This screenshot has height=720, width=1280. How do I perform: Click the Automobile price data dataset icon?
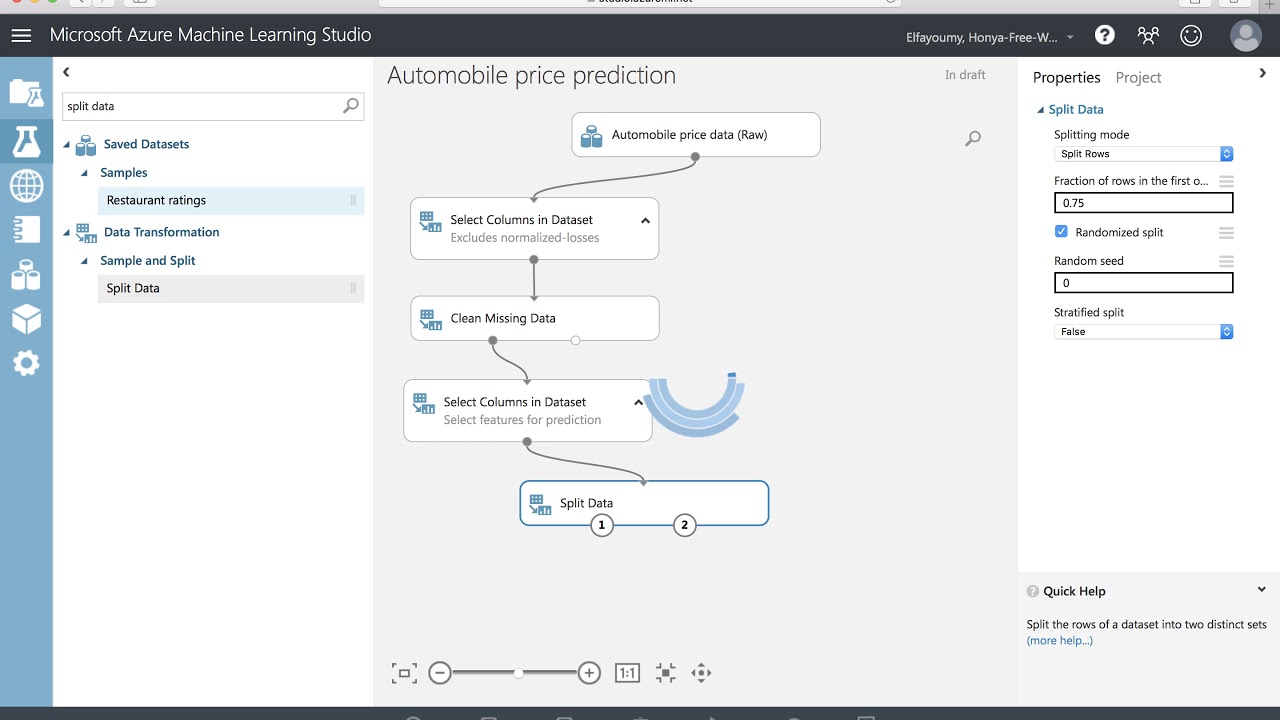click(592, 136)
